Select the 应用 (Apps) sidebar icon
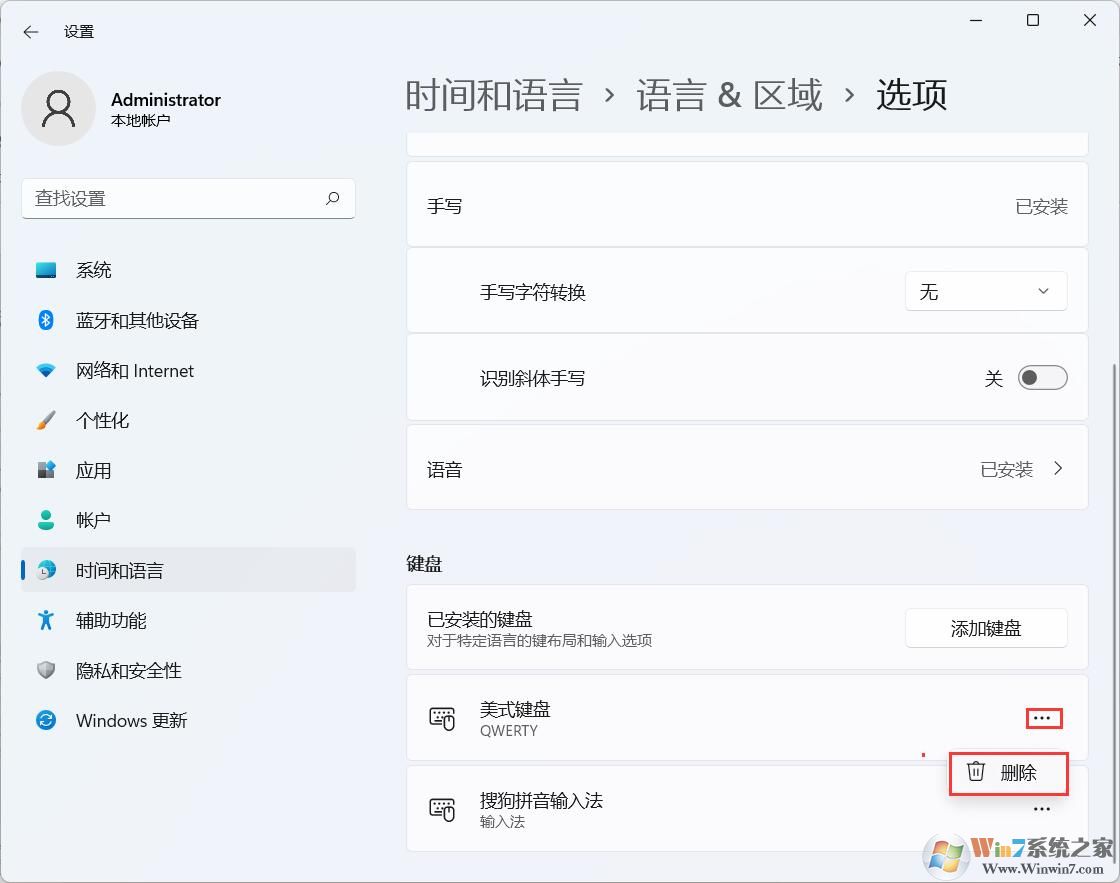 (x=46, y=470)
